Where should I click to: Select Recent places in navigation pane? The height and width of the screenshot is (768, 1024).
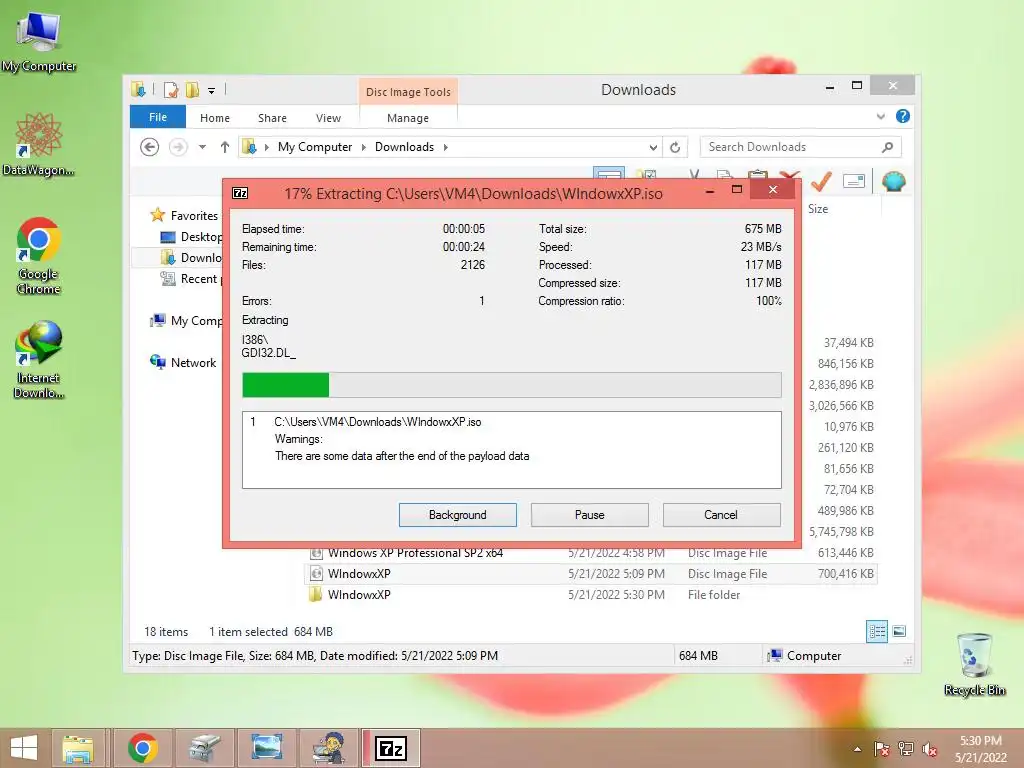[191, 279]
